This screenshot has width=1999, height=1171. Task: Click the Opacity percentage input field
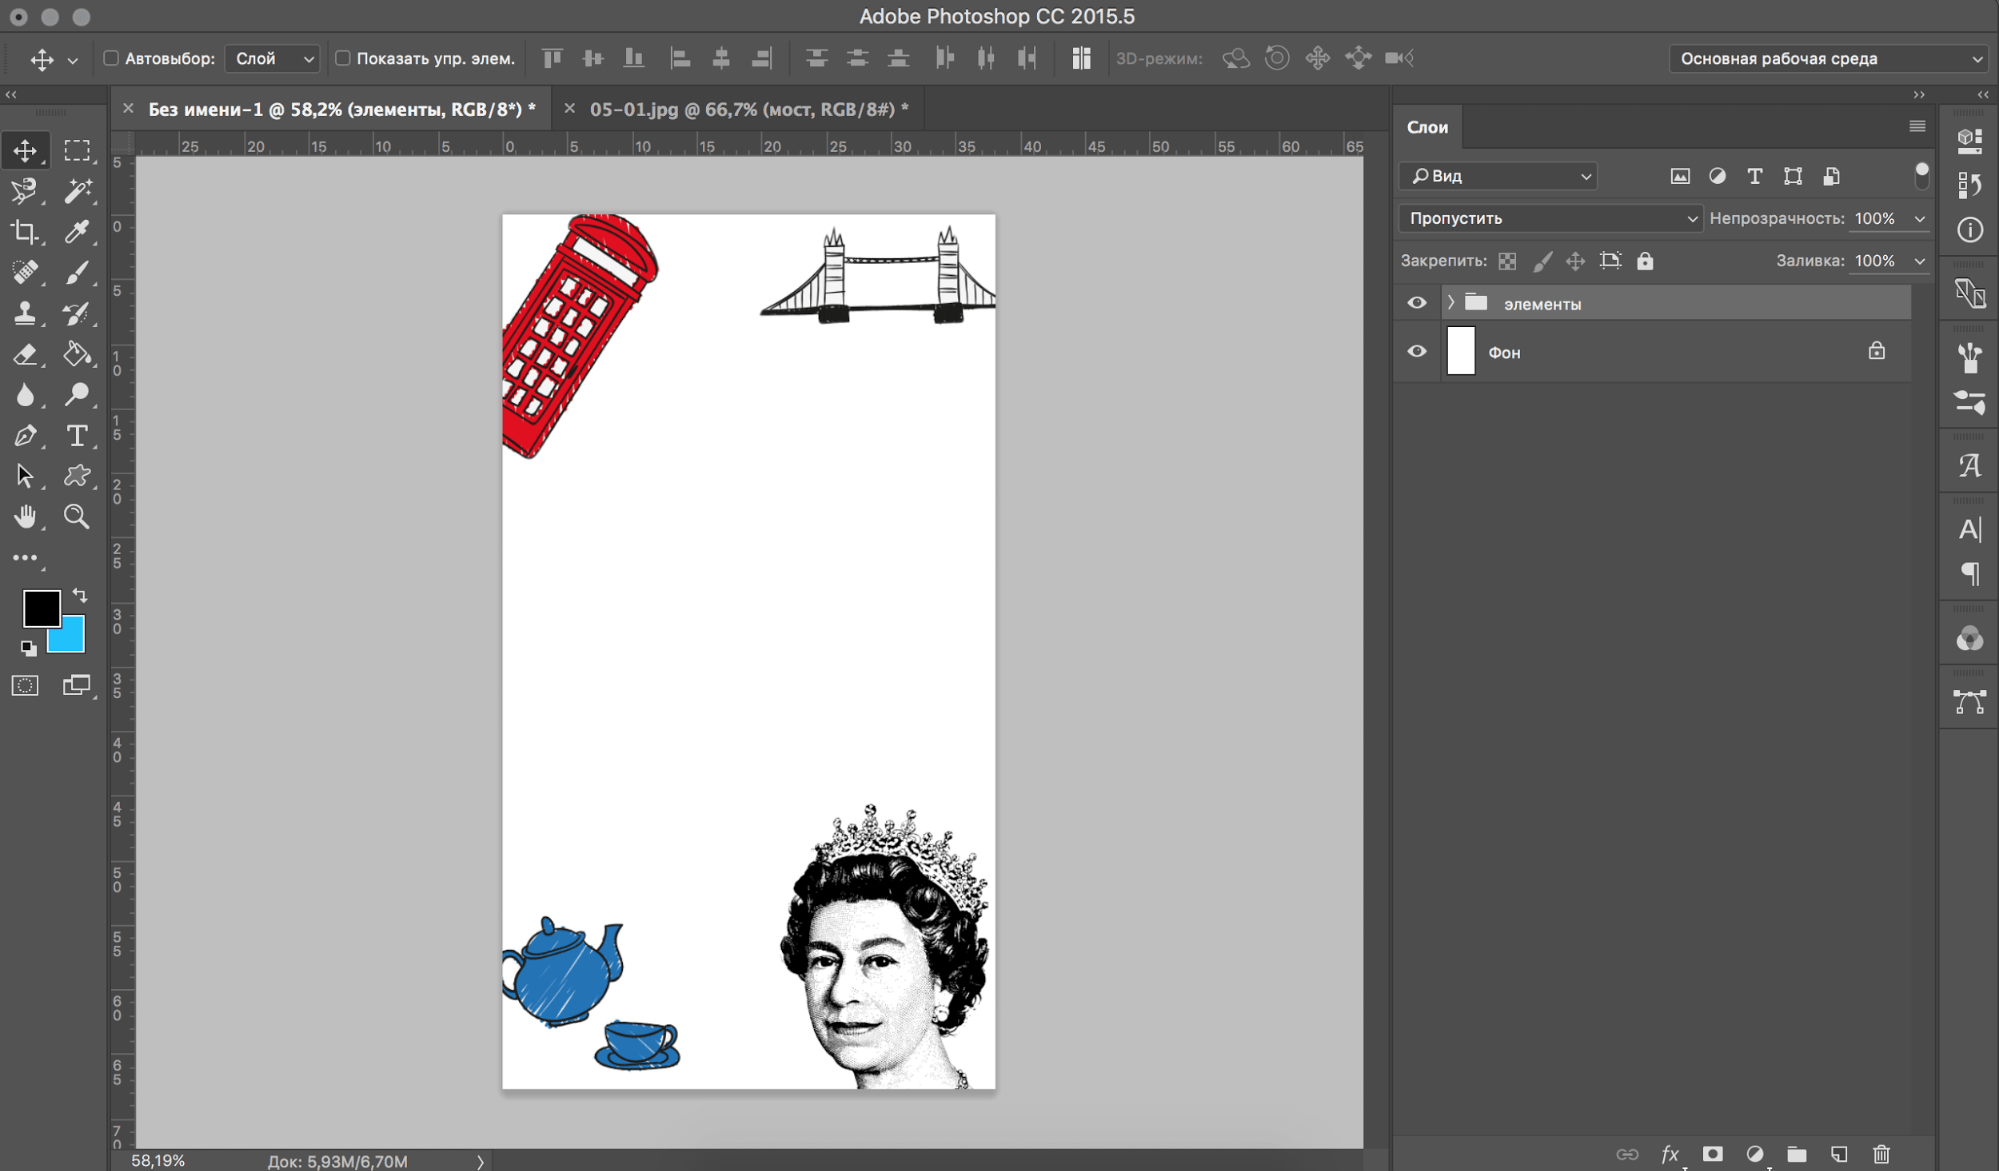click(x=1879, y=217)
